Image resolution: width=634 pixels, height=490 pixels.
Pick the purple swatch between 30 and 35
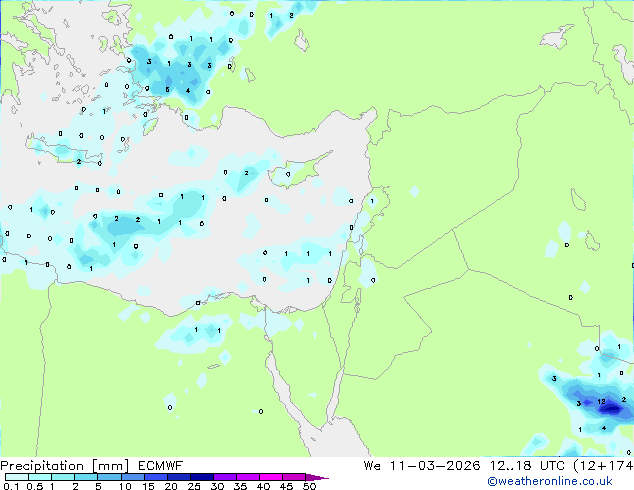[225, 477]
